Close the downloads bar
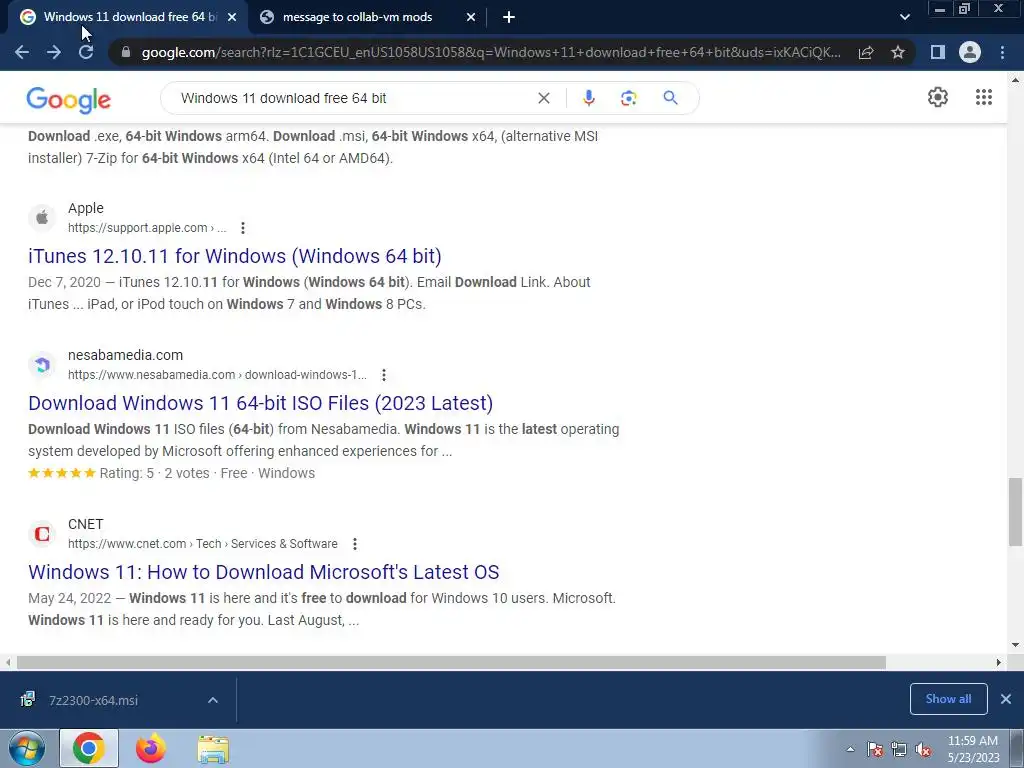The image size is (1024, 768). (1006, 699)
